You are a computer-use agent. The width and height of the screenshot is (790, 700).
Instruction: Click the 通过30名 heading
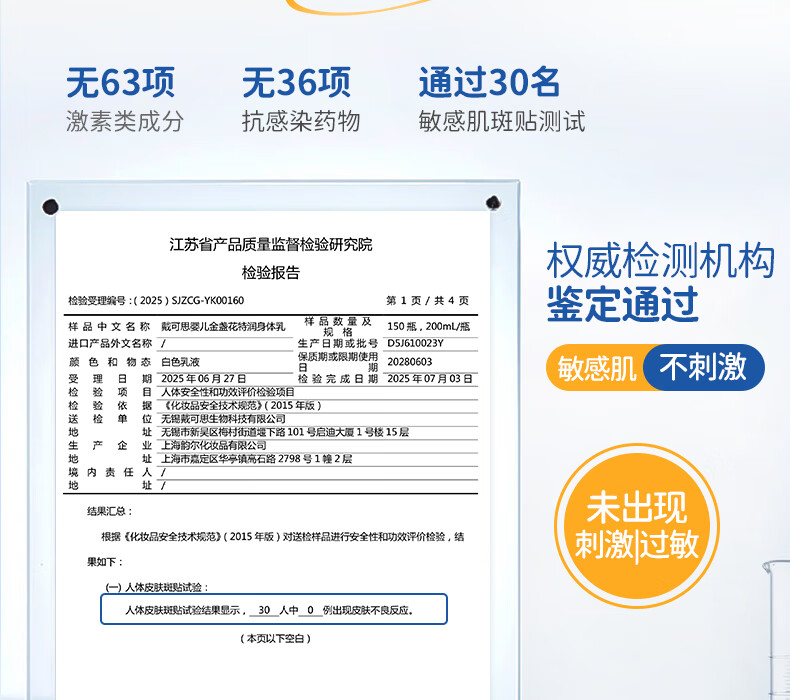pyautogui.click(x=489, y=82)
